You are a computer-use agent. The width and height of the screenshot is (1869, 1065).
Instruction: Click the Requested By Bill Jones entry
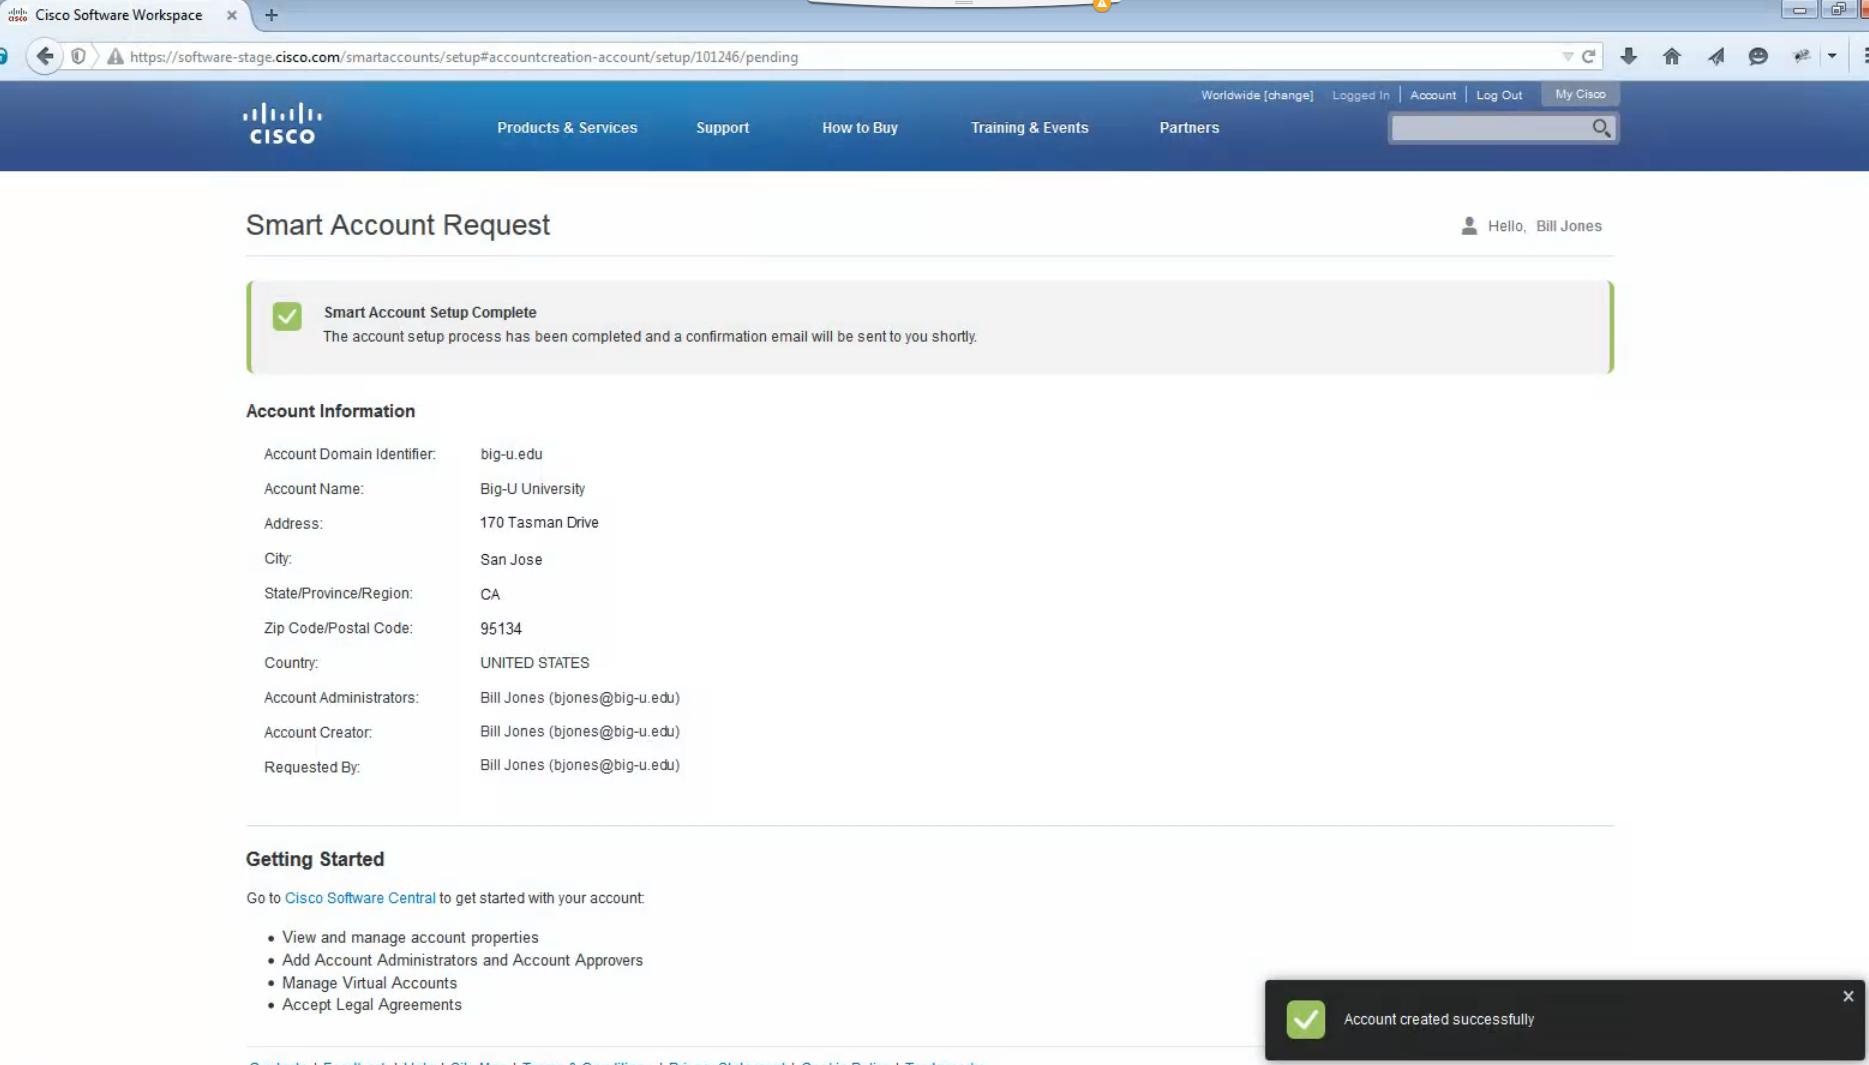click(x=580, y=765)
